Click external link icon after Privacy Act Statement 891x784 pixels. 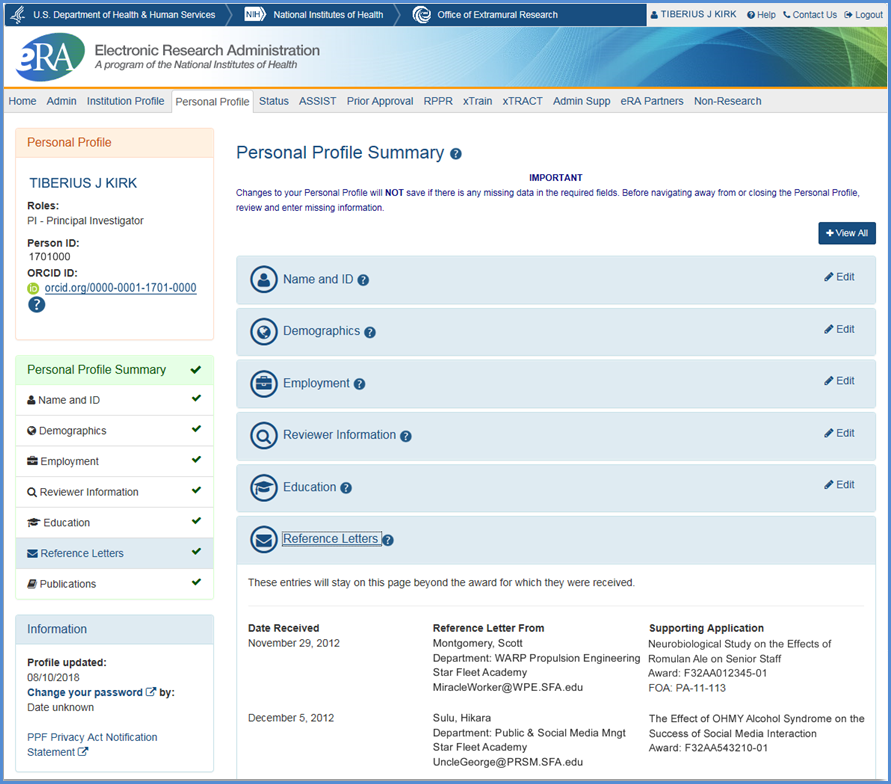[x=83, y=752]
